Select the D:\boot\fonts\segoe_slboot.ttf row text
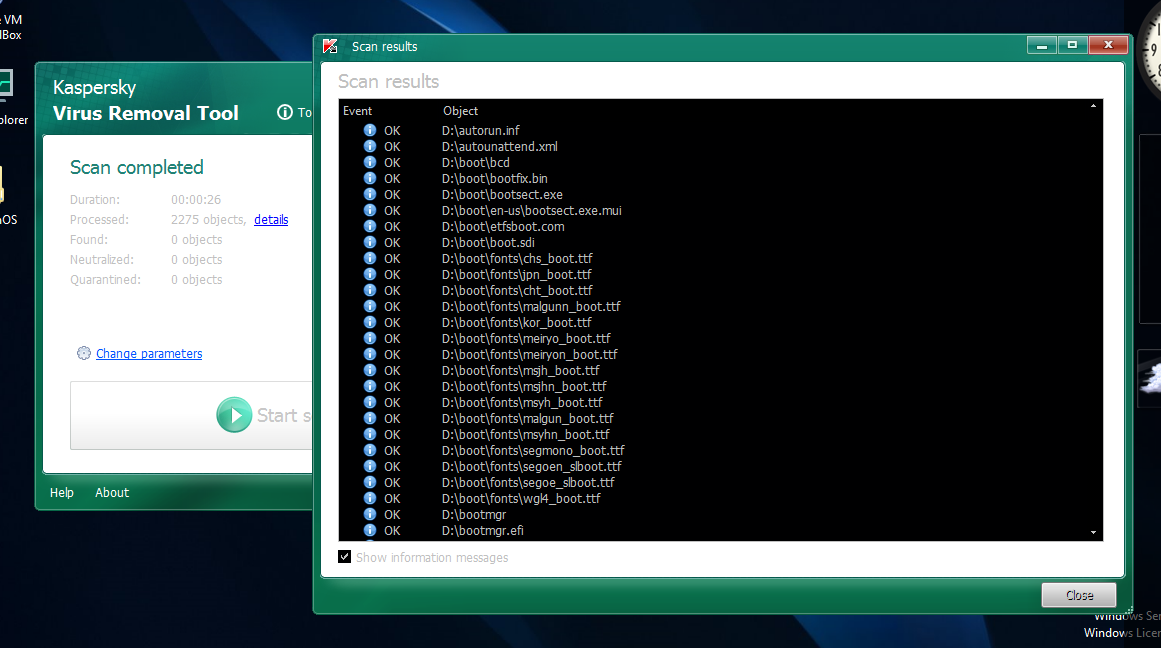Screen dimensions: 1161x648 528,483
